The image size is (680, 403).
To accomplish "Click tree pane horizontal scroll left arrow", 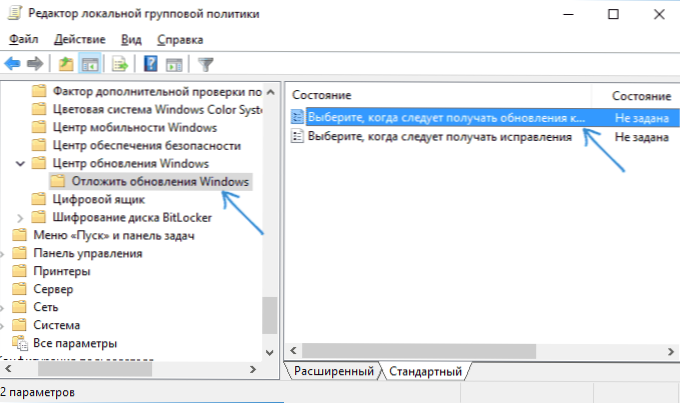I will coord(8,369).
